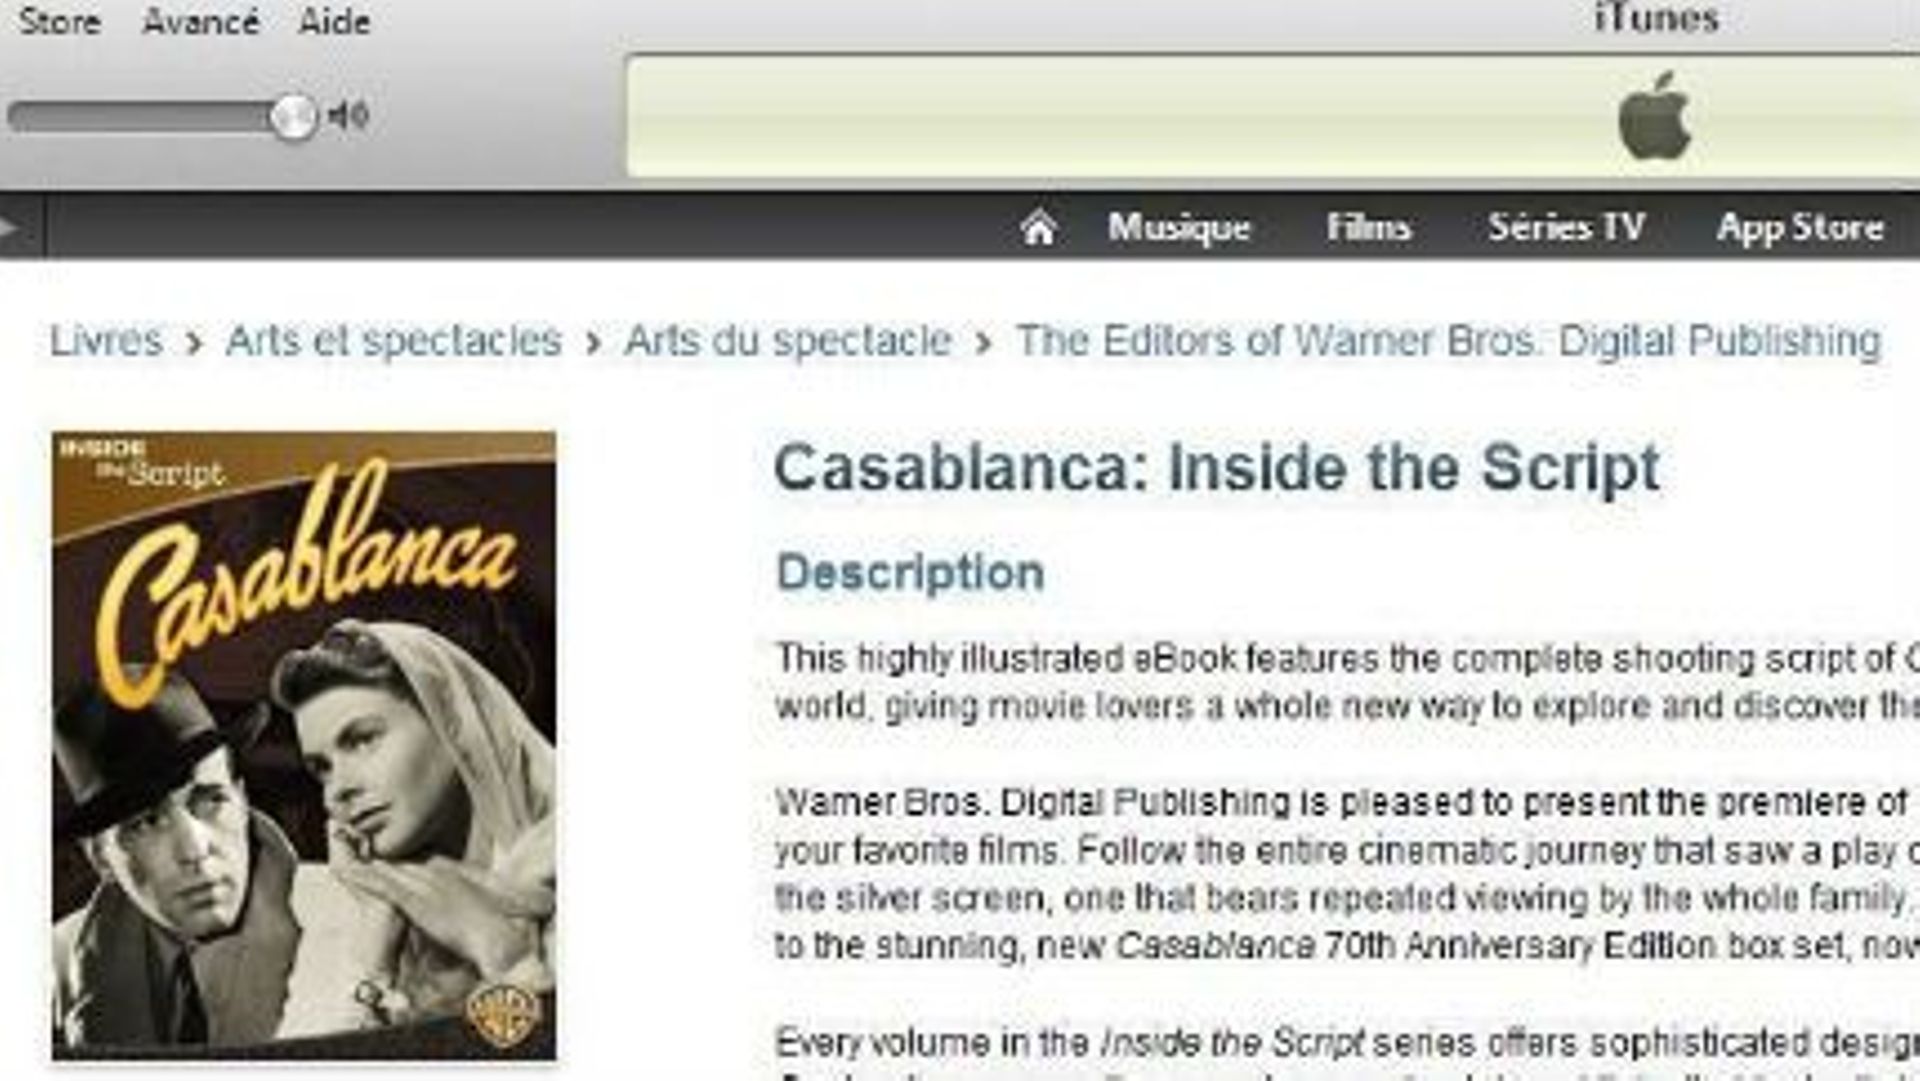Image resolution: width=1920 pixels, height=1081 pixels.
Task: Adjust the volume slider knob
Action: (x=294, y=117)
